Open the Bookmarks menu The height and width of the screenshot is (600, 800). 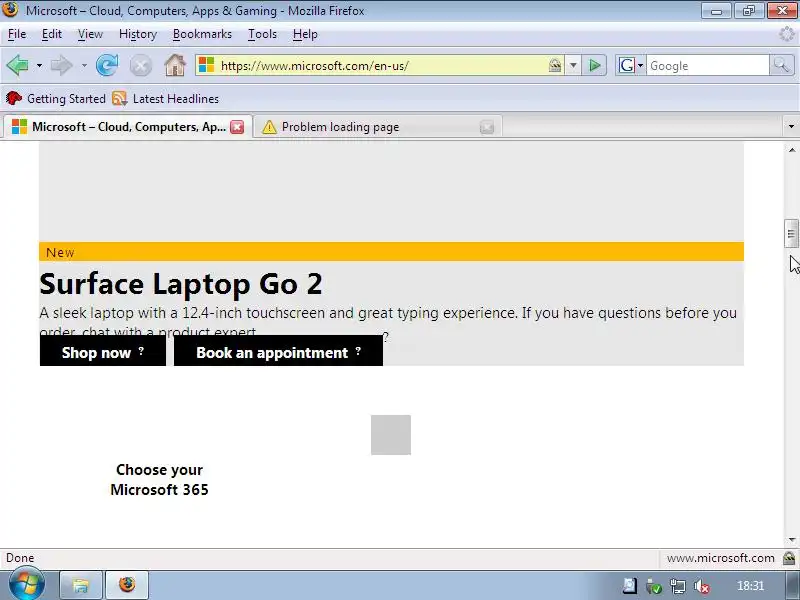point(202,34)
